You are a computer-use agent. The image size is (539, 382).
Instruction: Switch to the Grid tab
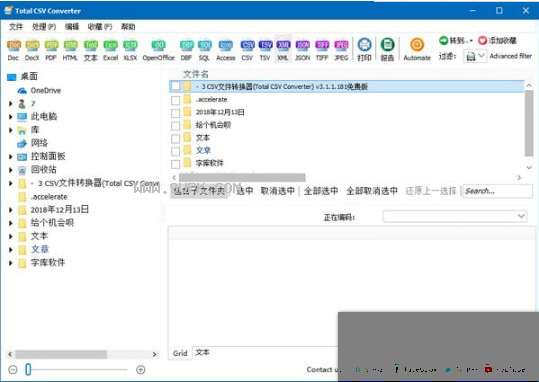[180, 353]
